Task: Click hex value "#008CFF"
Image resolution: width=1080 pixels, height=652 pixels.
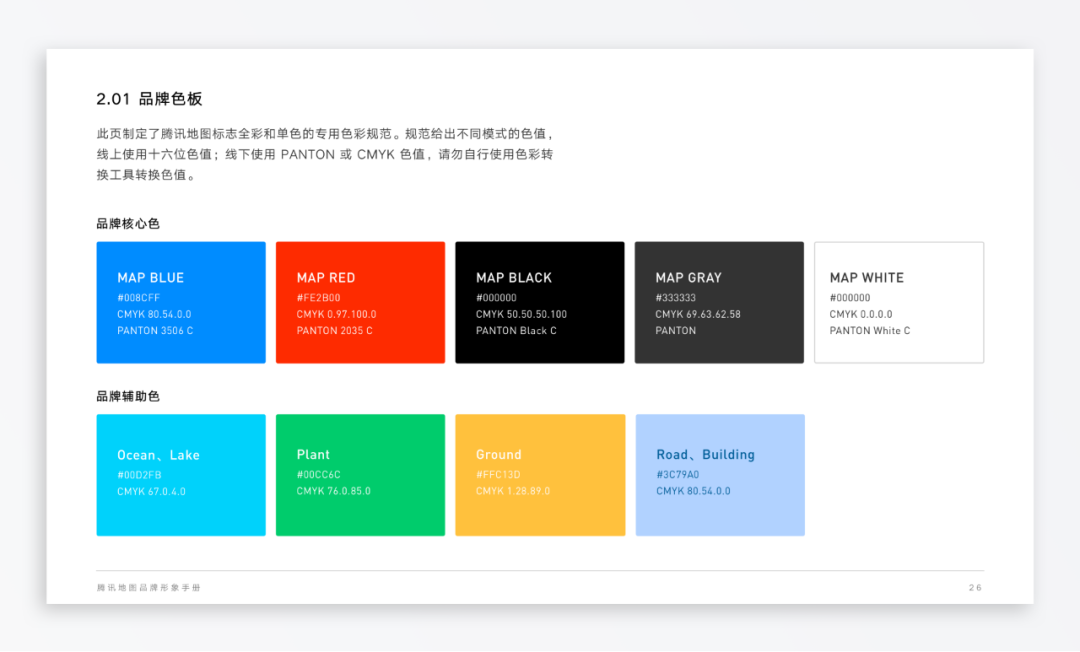Action: 138,298
